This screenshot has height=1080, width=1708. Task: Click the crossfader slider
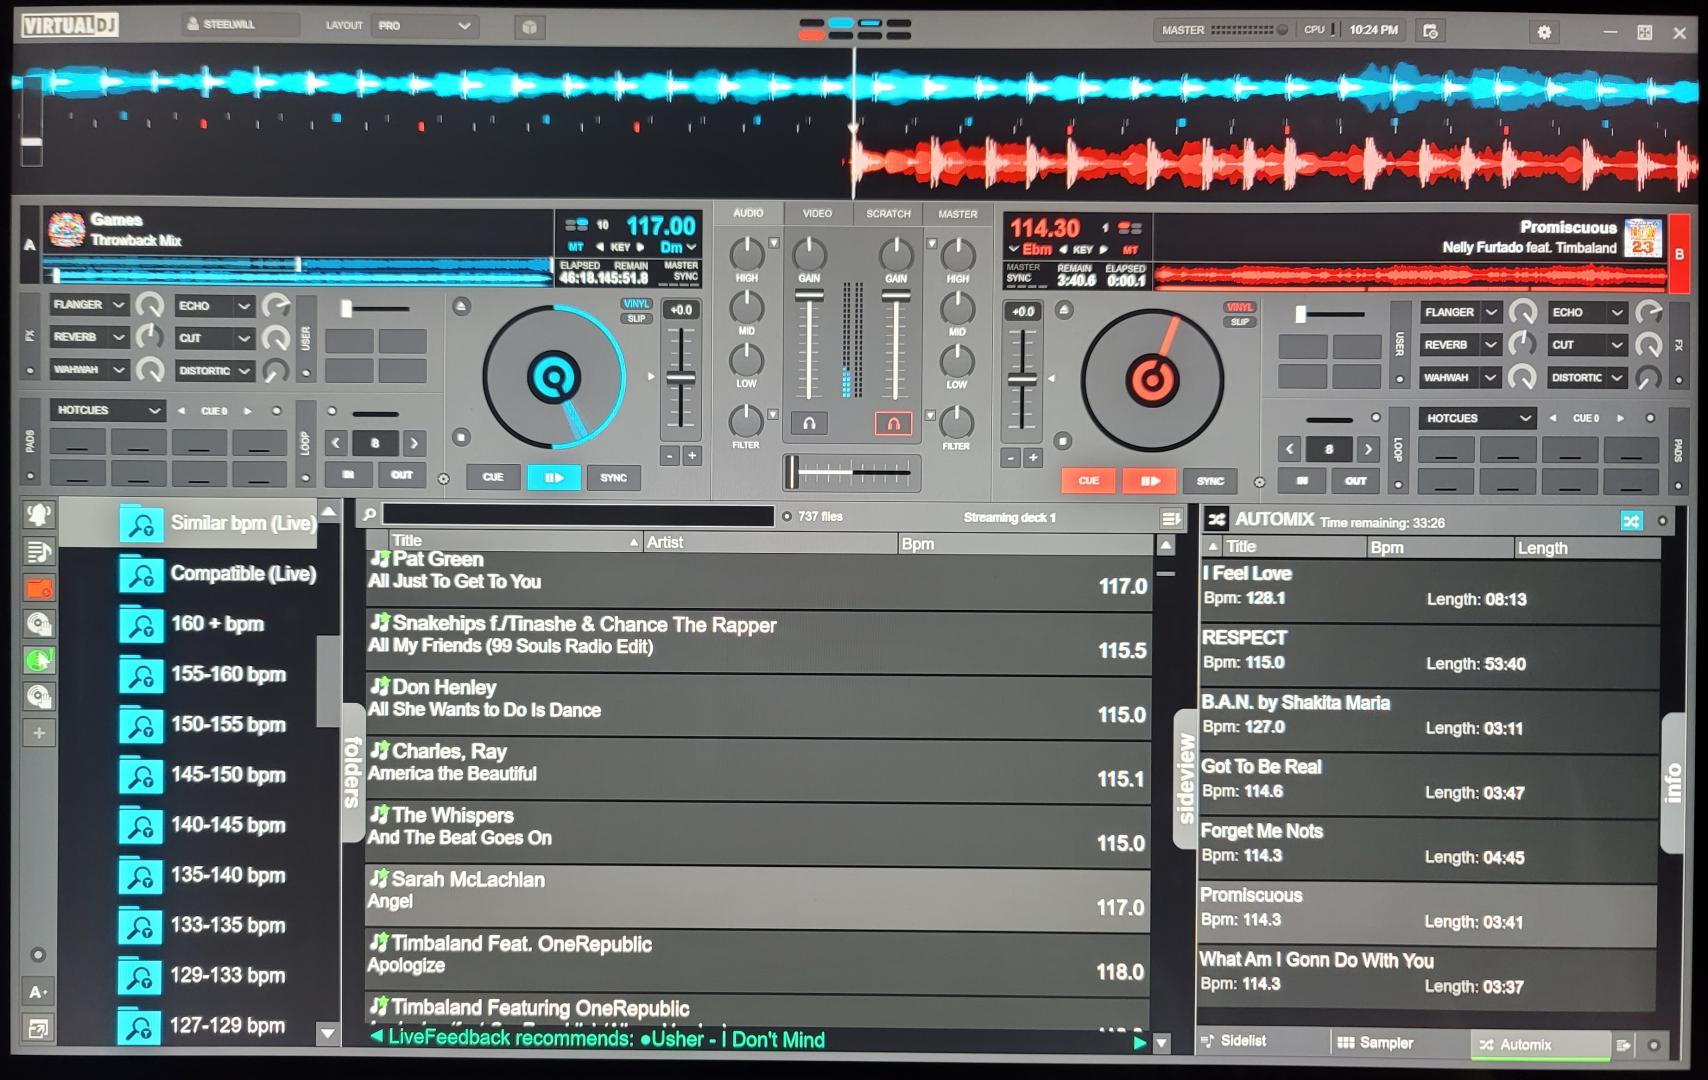coord(850,471)
